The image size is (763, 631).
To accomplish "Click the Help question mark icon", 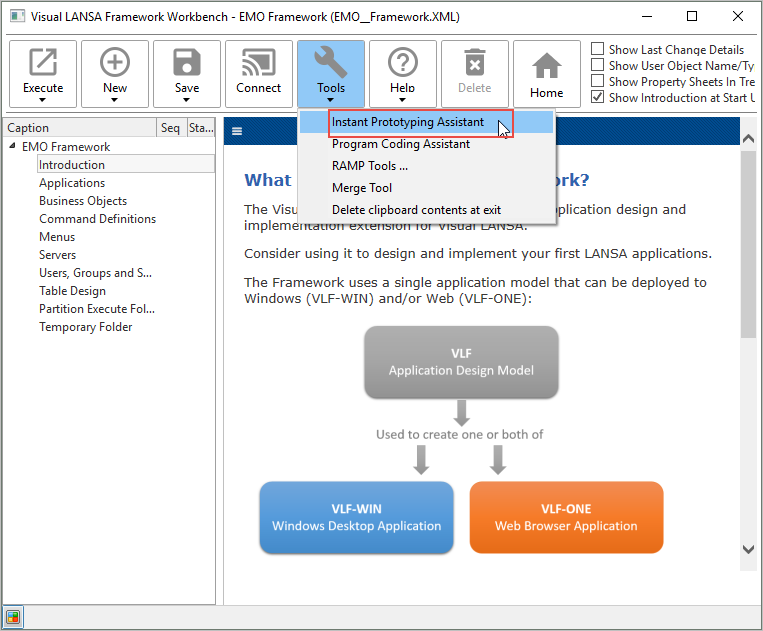I will pos(402,62).
